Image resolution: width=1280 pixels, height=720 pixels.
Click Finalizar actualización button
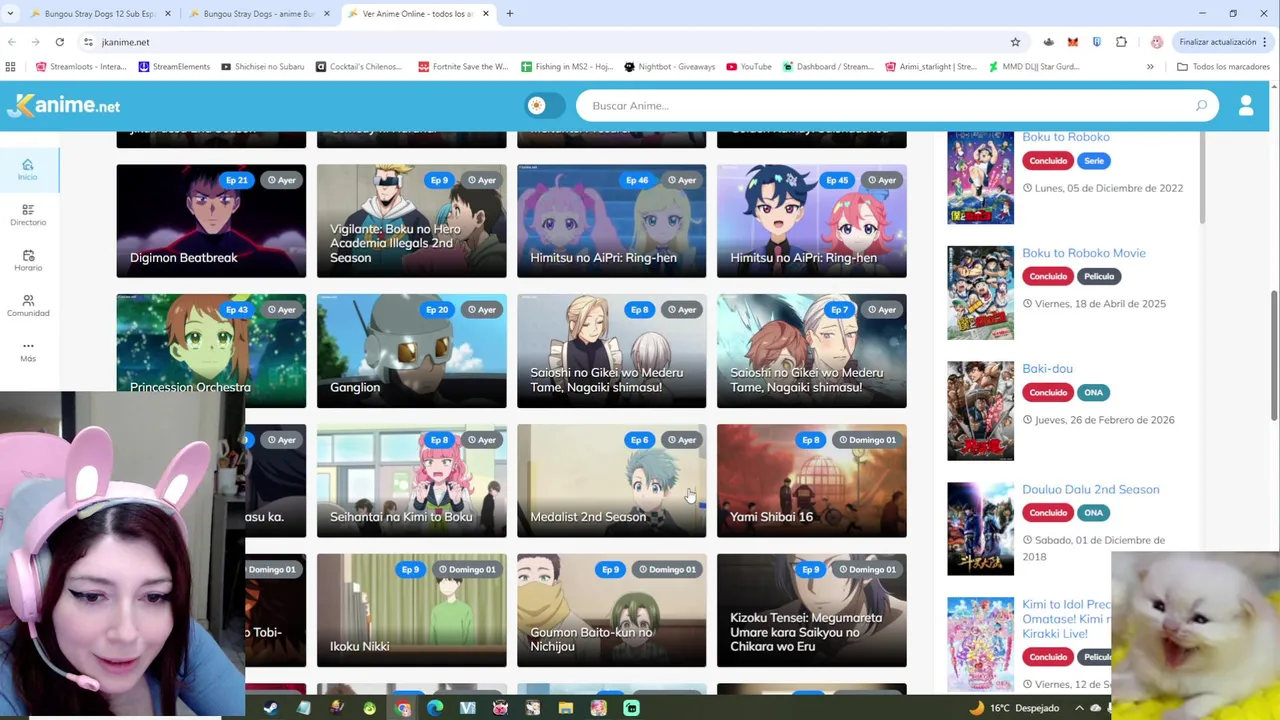pyautogui.click(x=1217, y=42)
